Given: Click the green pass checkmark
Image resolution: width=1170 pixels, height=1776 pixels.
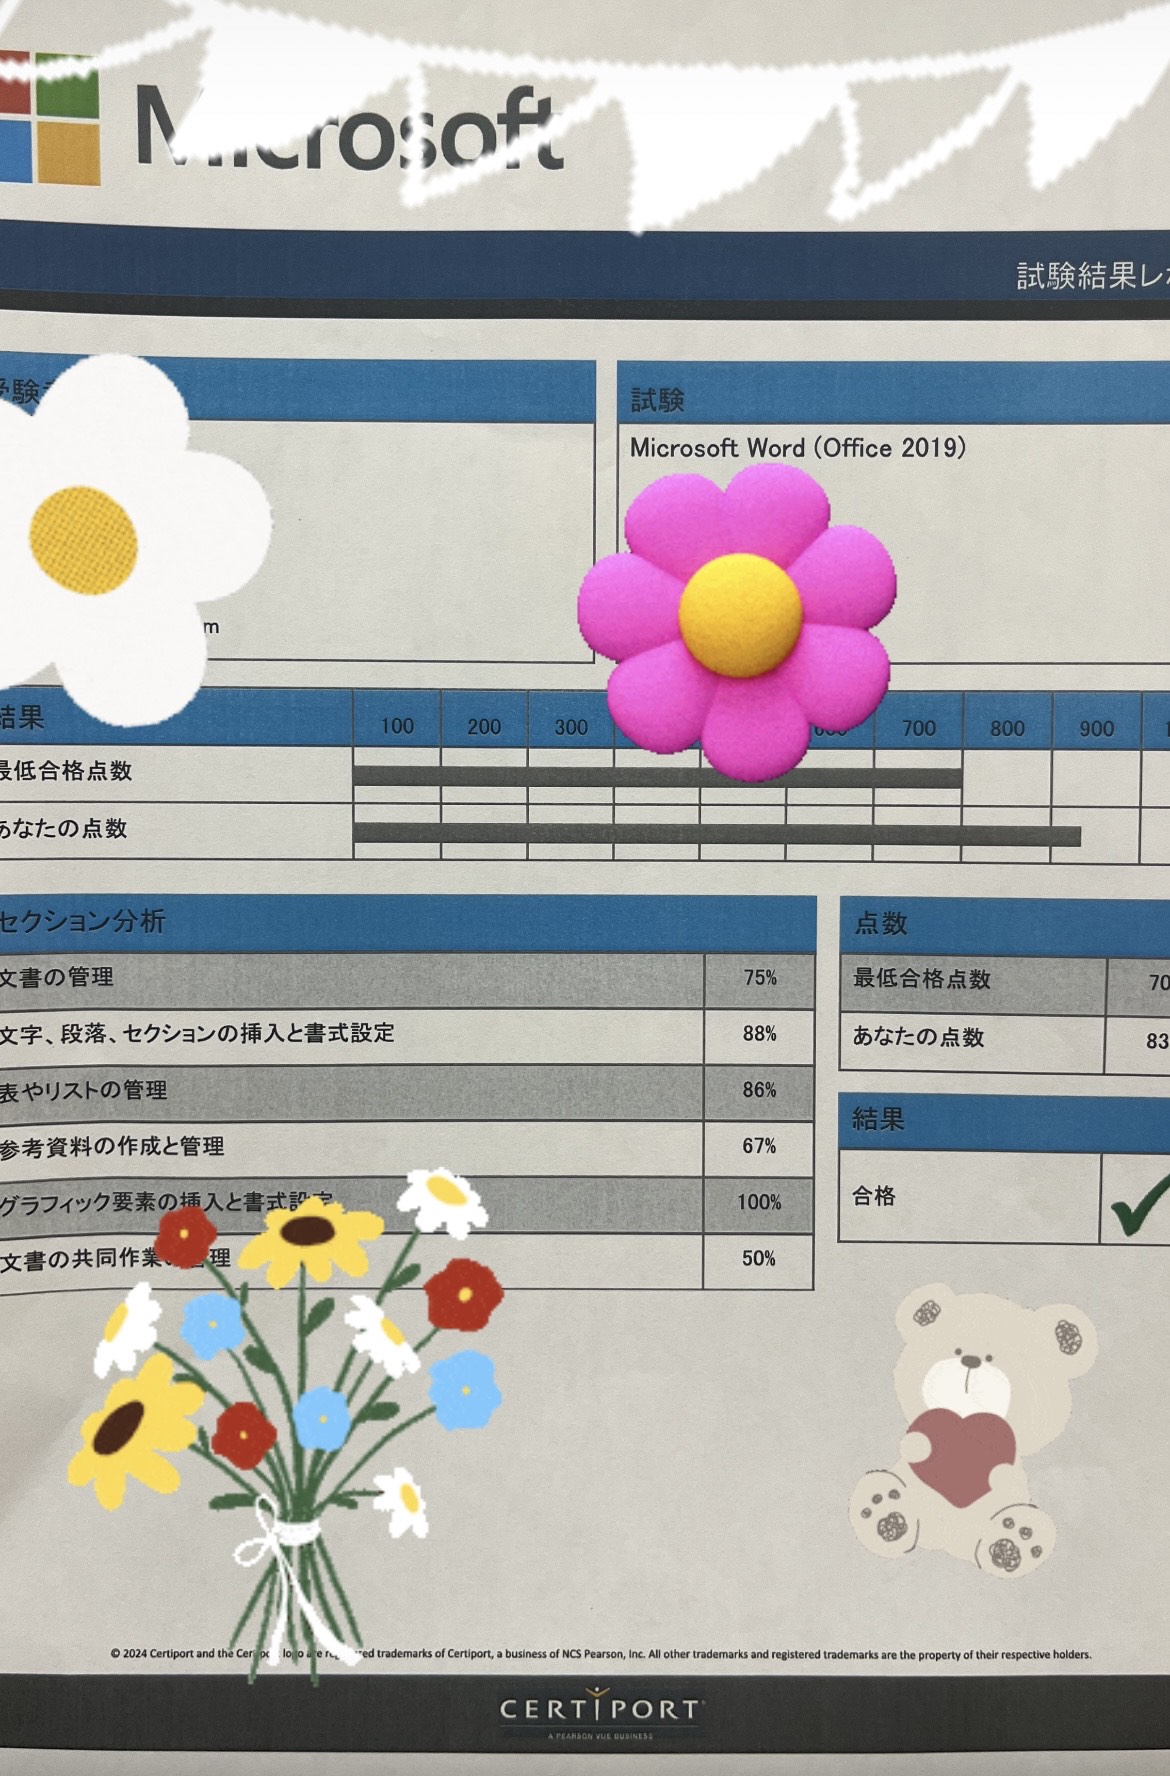Looking at the screenshot, I should click(x=1140, y=1203).
